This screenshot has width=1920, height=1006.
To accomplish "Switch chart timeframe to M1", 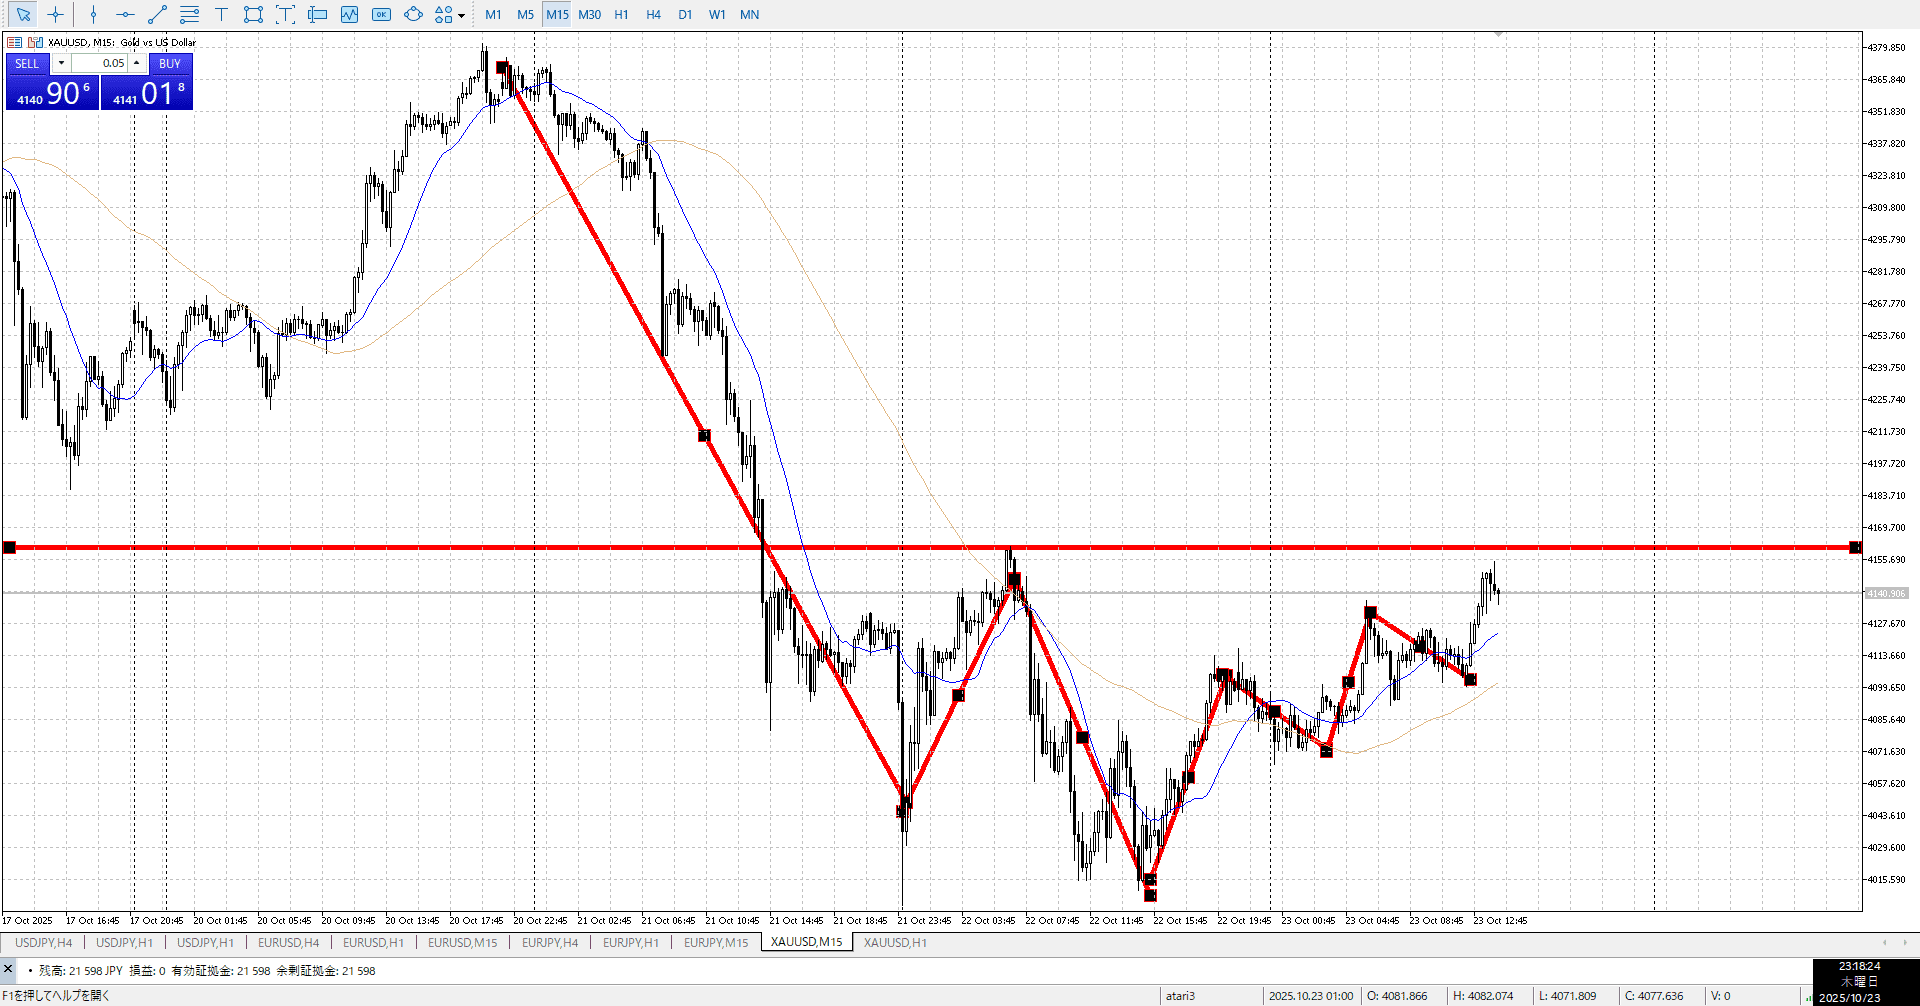I will 493,14.
